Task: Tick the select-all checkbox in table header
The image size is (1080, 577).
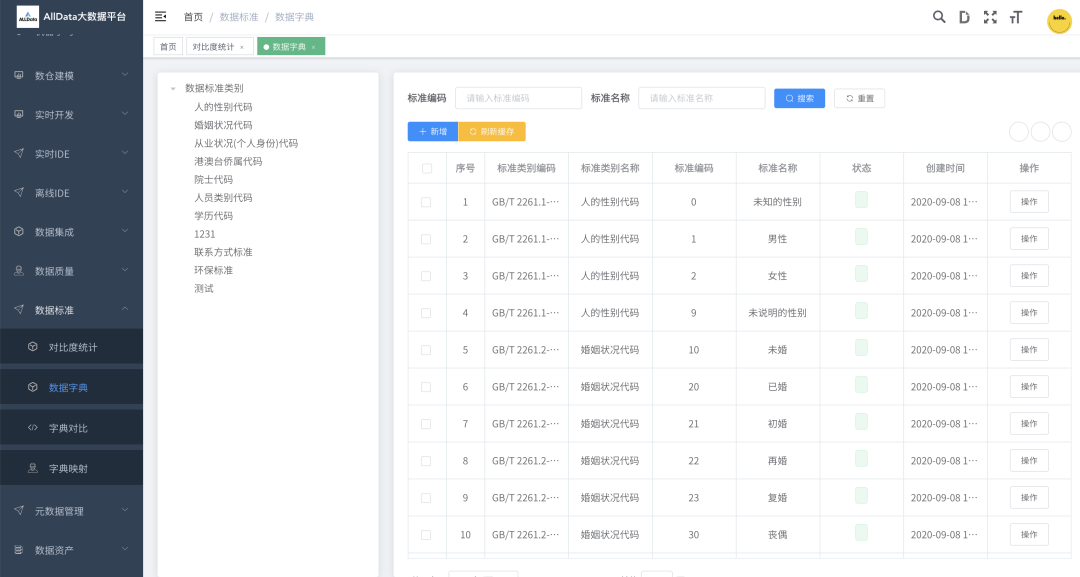Action: [427, 168]
